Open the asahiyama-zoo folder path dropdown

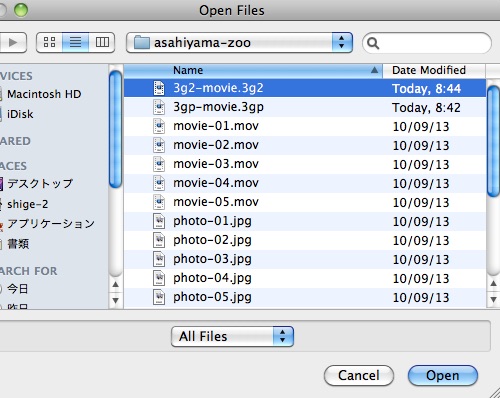pos(239,42)
